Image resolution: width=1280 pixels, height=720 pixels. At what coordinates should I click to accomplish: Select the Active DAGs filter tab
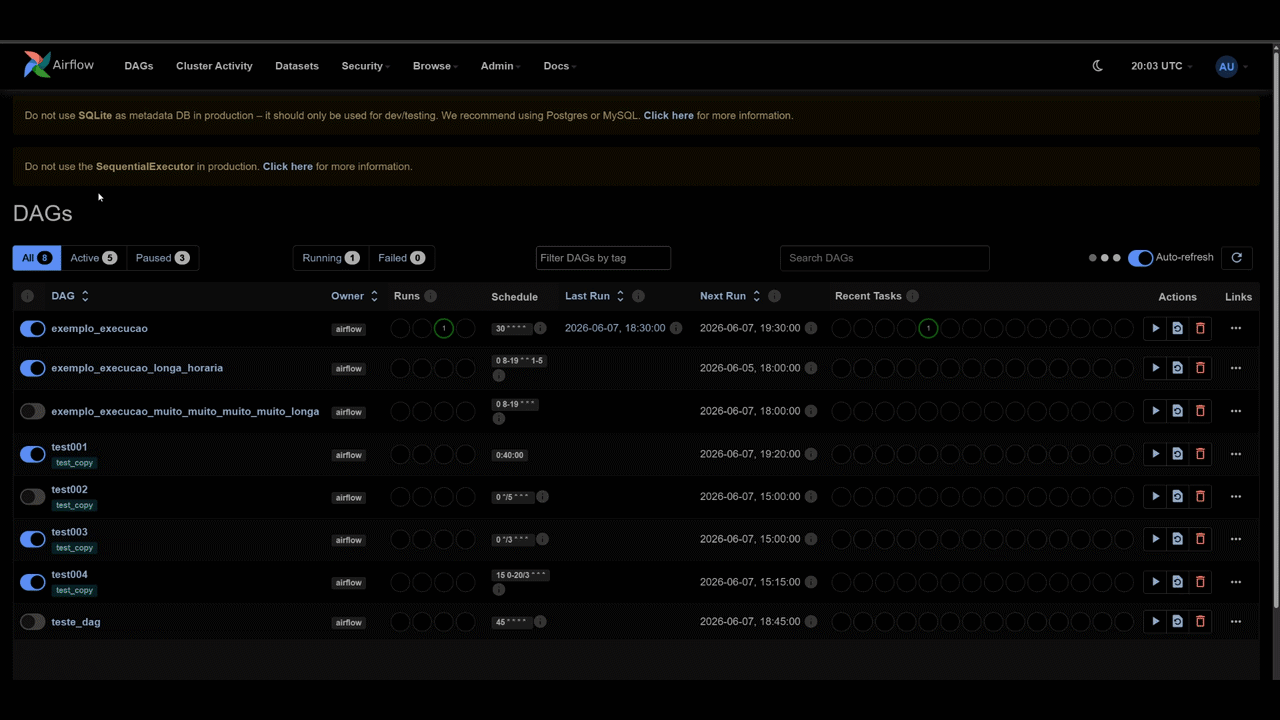(x=94, y=258)
